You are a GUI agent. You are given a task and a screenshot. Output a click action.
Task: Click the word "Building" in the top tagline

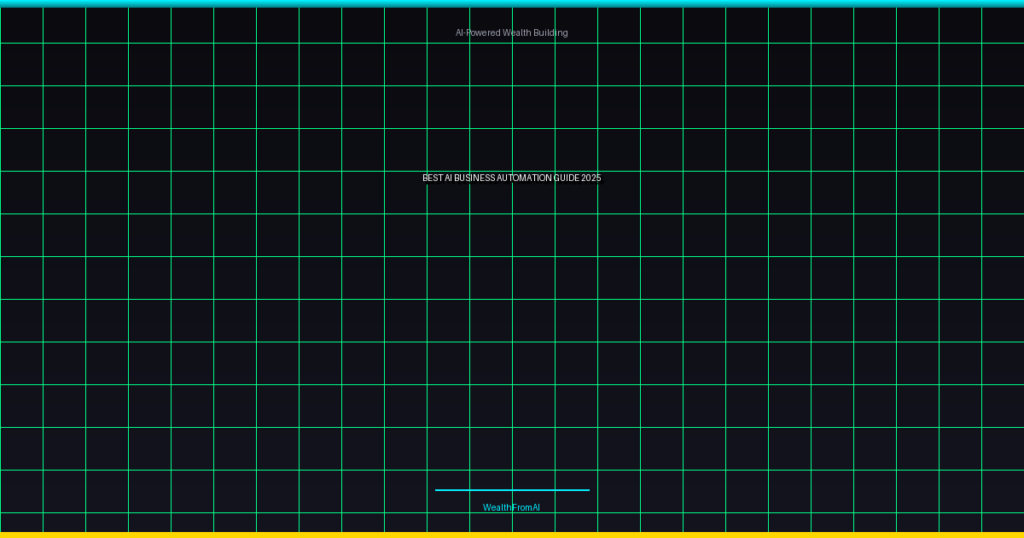coord(550,33)
